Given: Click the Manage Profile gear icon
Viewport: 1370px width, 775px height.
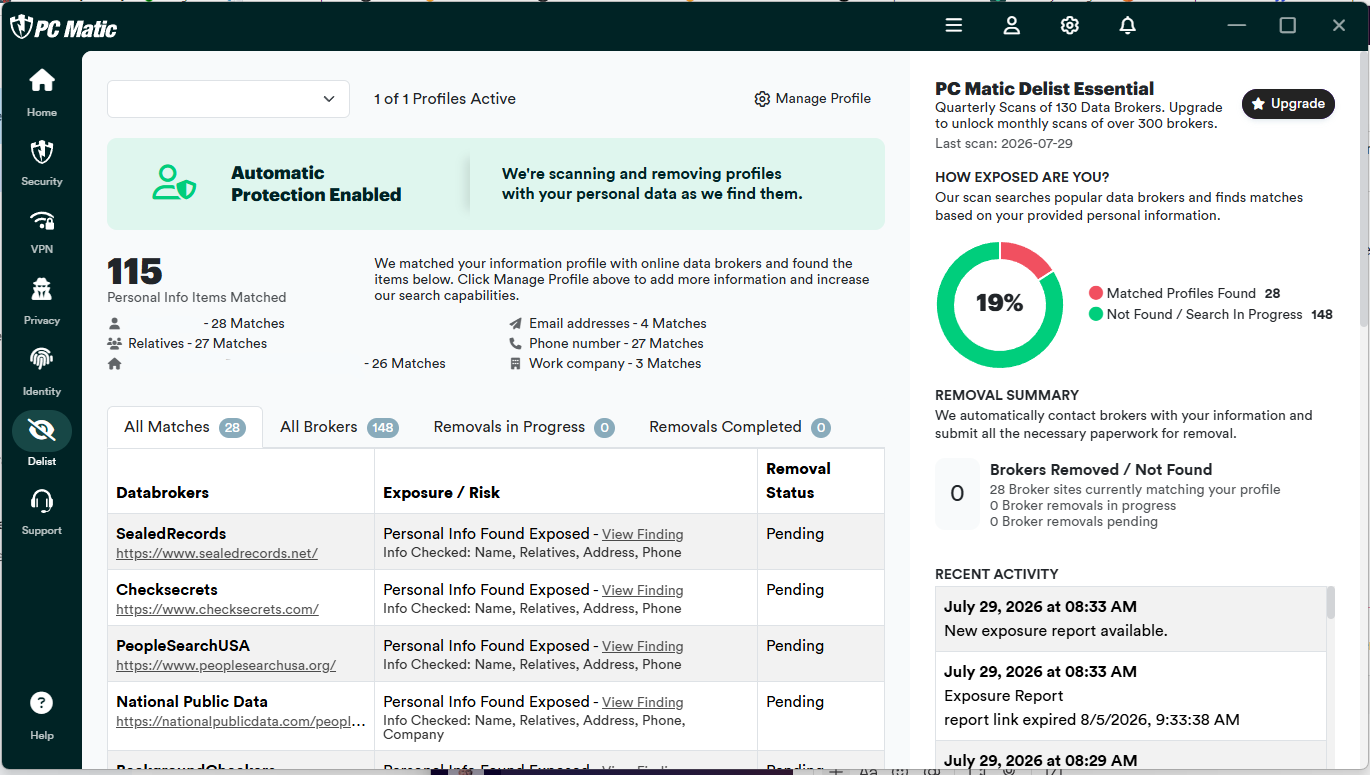Looking at the screenshot, I should [x=762, y=99].
